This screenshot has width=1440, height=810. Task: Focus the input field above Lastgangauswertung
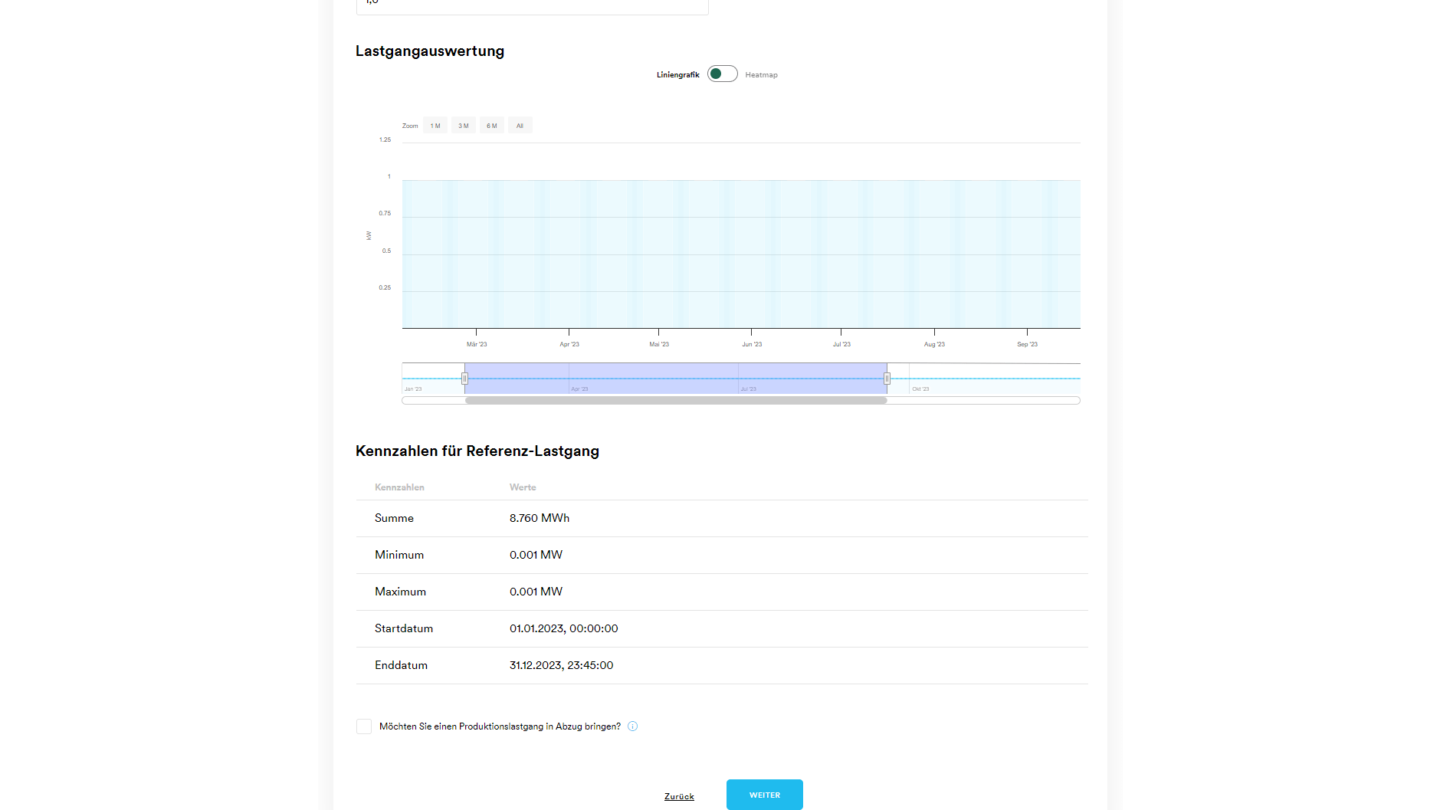click(x=532, y=5)
